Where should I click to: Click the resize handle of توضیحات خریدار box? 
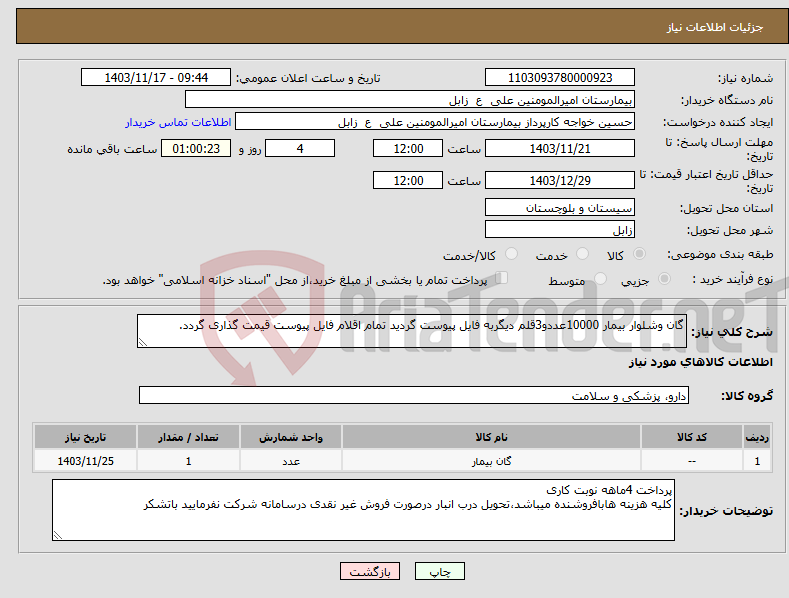click(x=58, y=536)
